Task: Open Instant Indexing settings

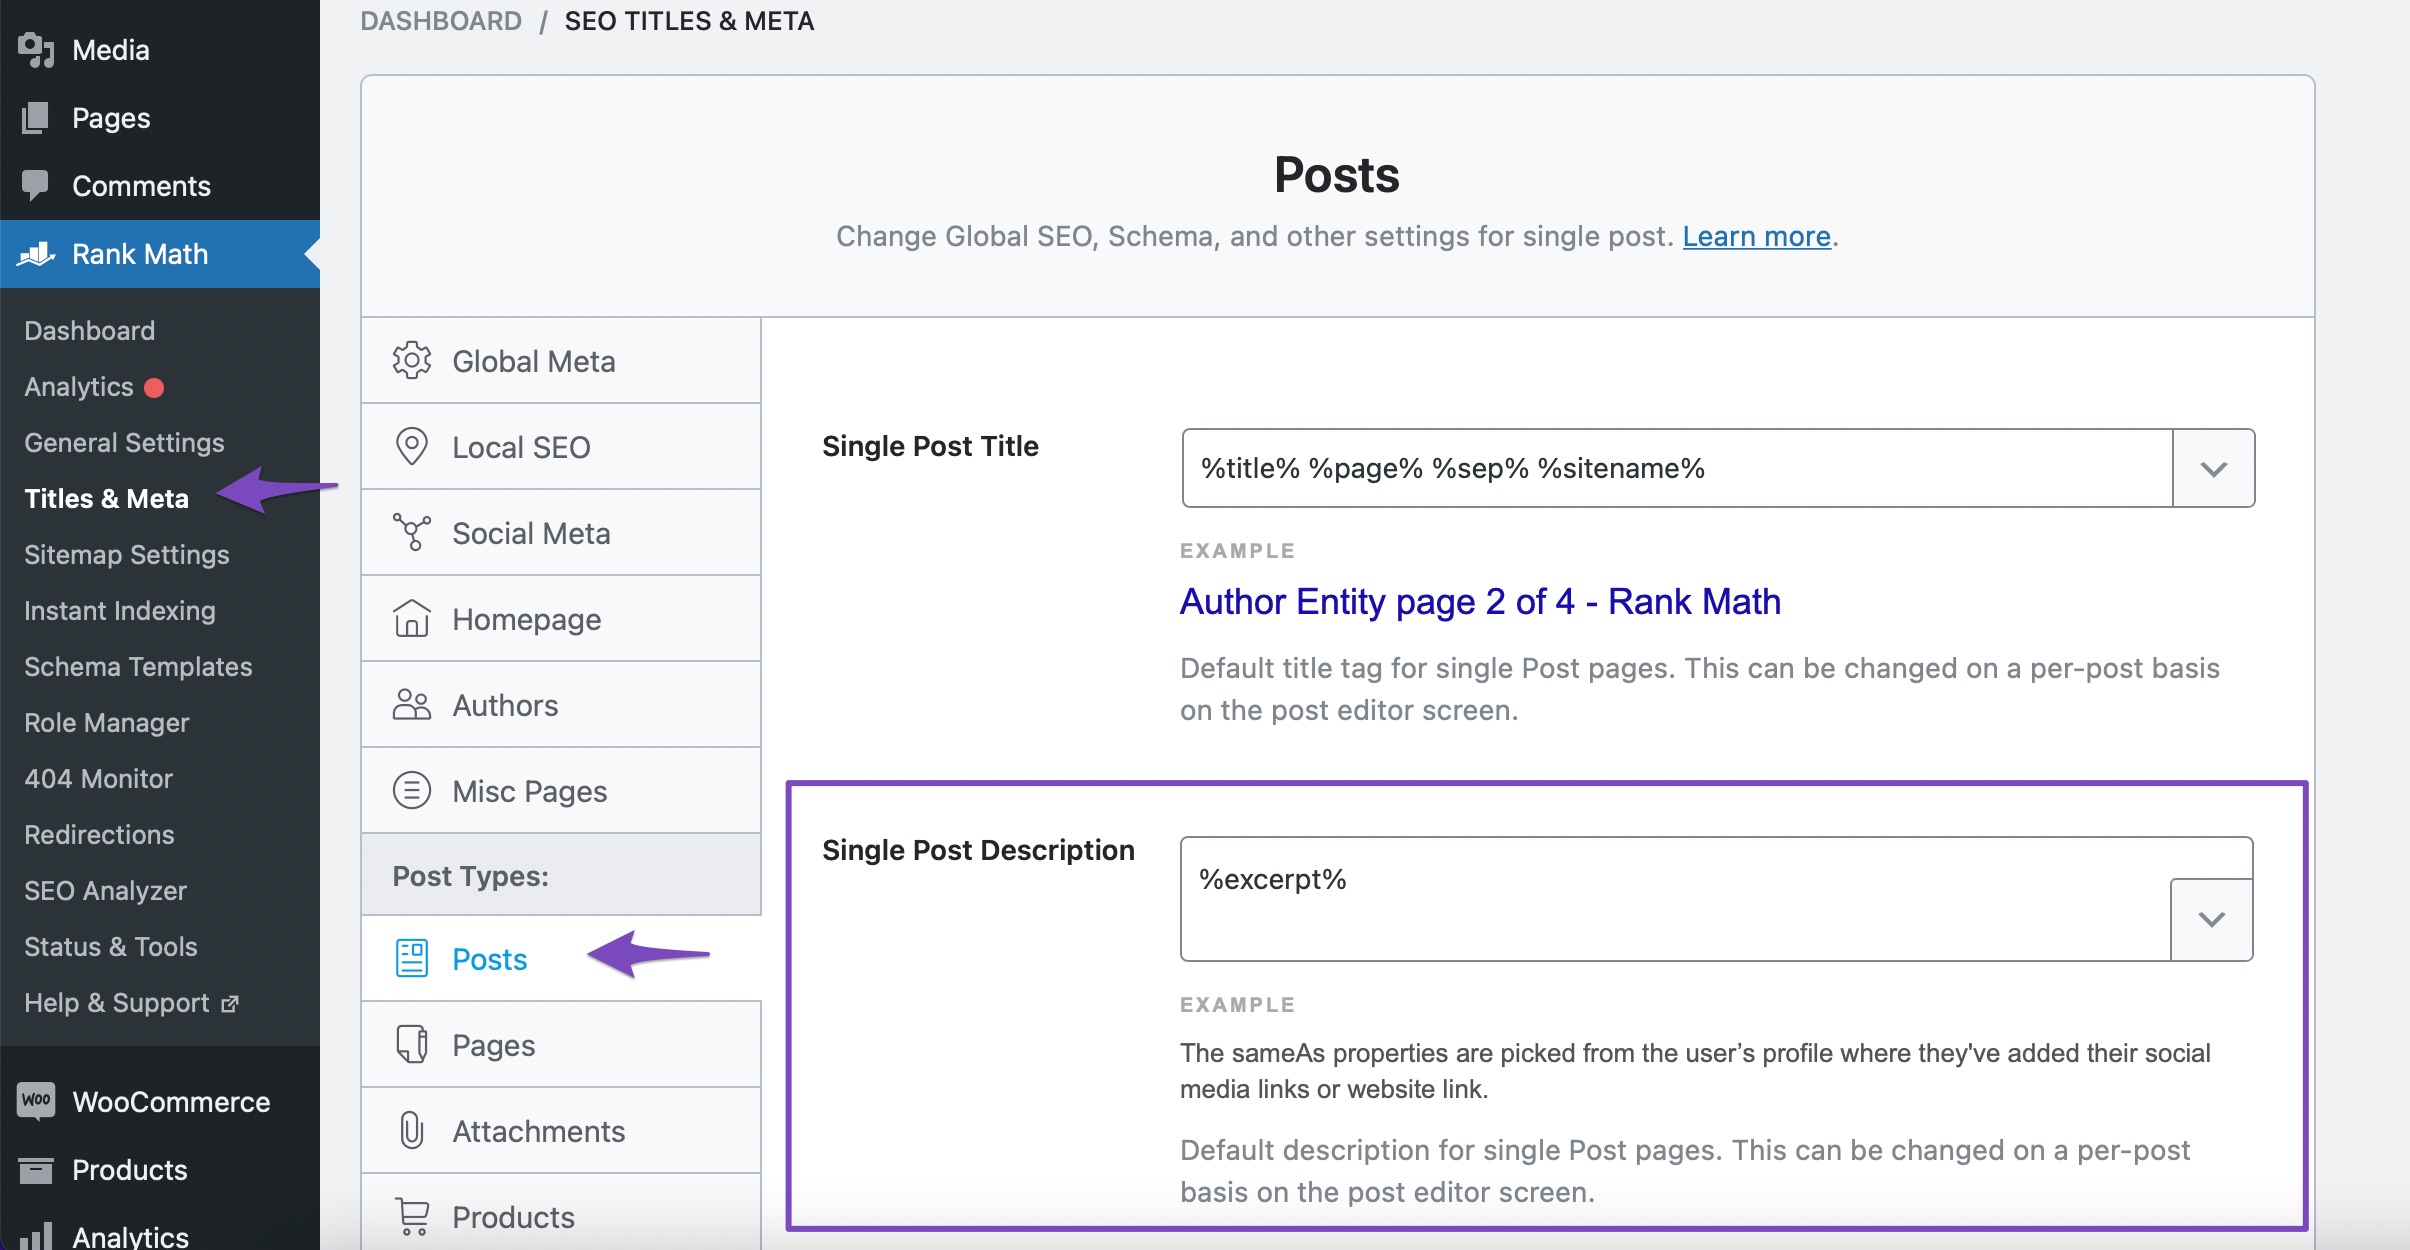Action: pos(120,611)
